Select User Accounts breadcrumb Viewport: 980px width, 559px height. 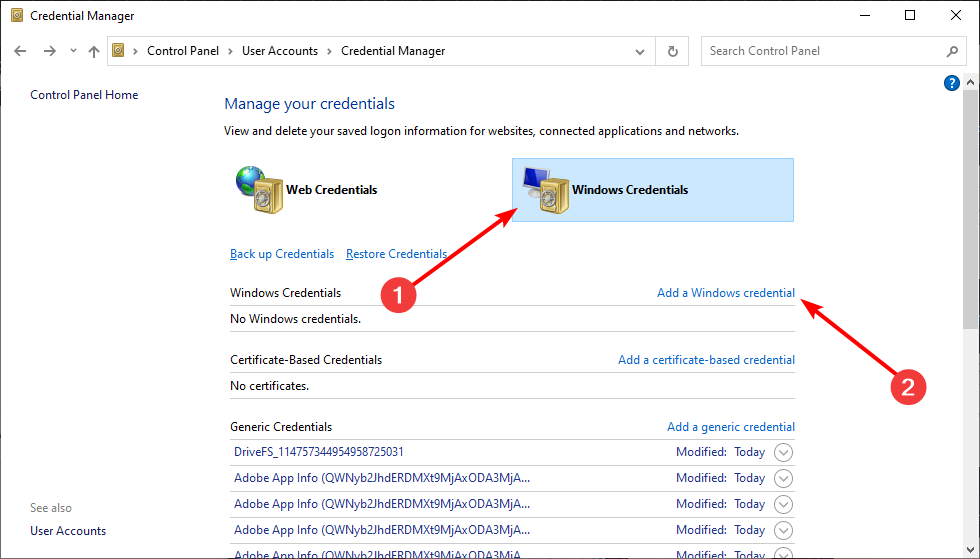(x=280, y=51)
